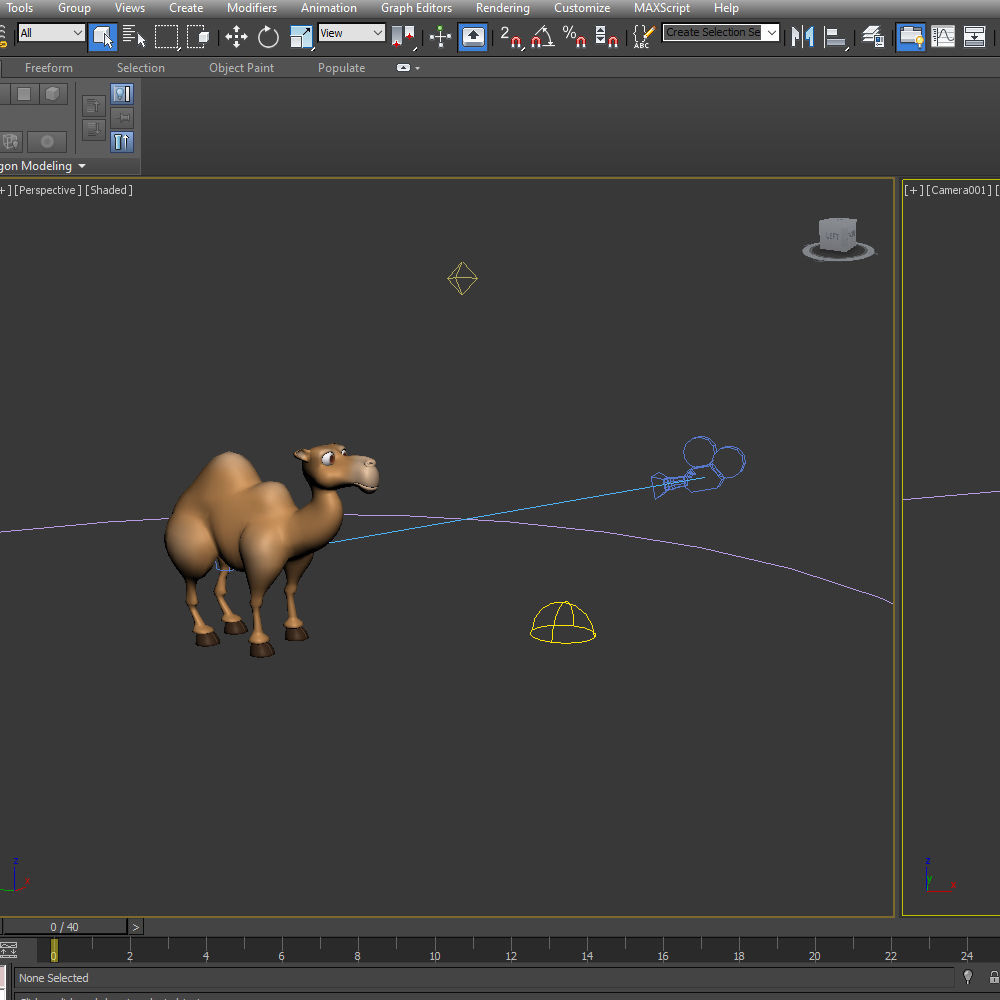Image resolution: width=1000 pixels, height=1000 pixels.
Task: Click Use Pivot Point Center icon
Action: pyautogui.click(x=404, y=36)
